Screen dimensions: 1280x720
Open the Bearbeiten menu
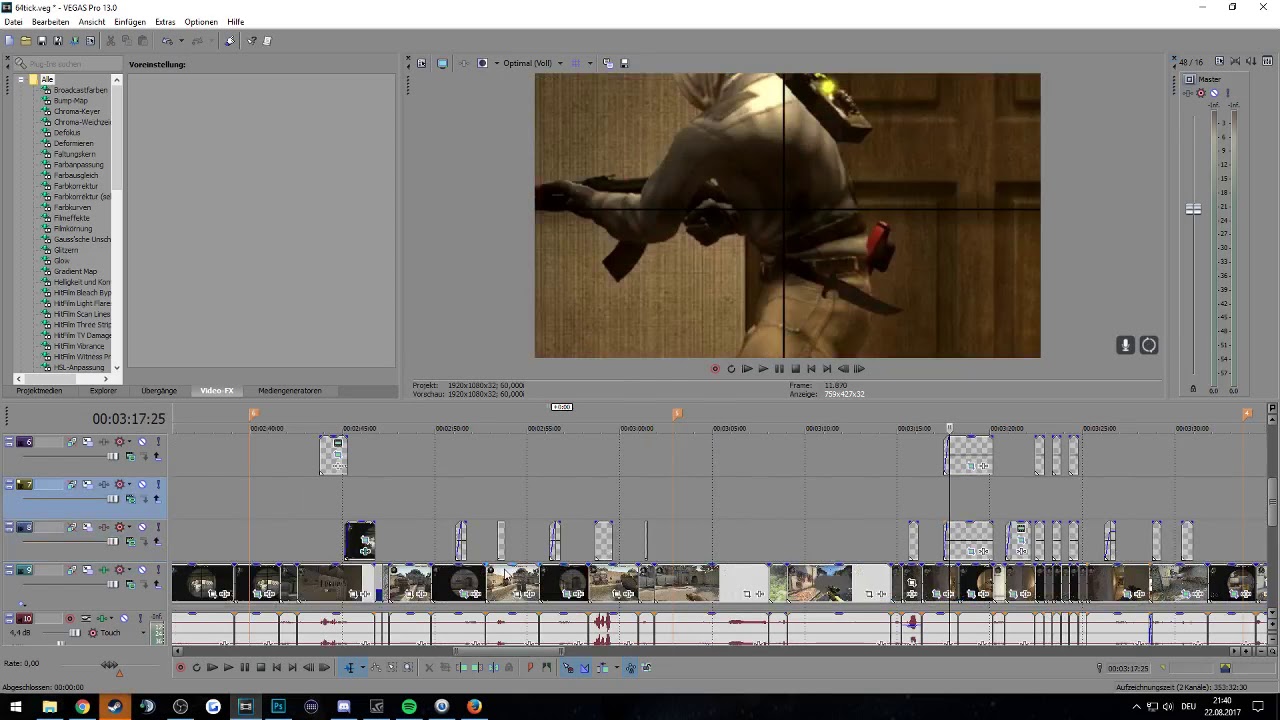tap(51, 22)
